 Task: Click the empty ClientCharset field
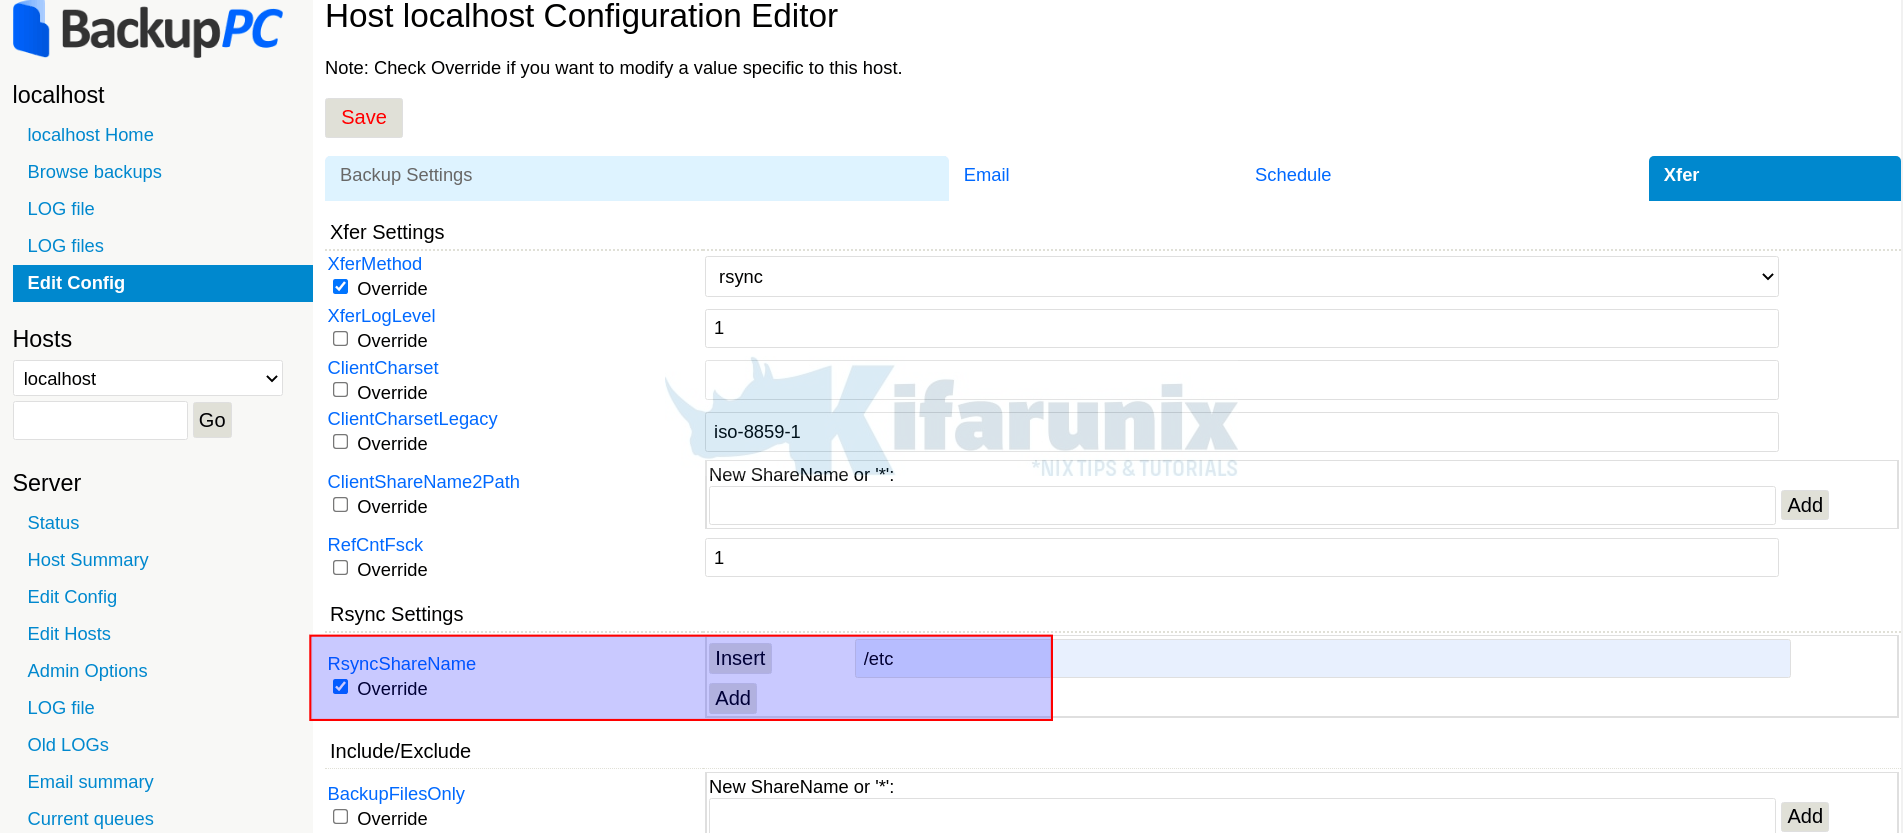tap(1242, 380)
